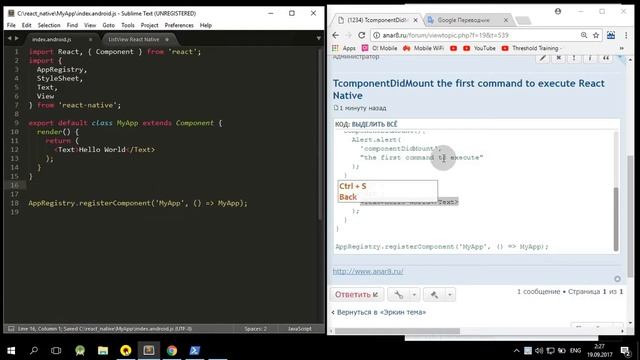View site information icon in address bar

point(377,36)
